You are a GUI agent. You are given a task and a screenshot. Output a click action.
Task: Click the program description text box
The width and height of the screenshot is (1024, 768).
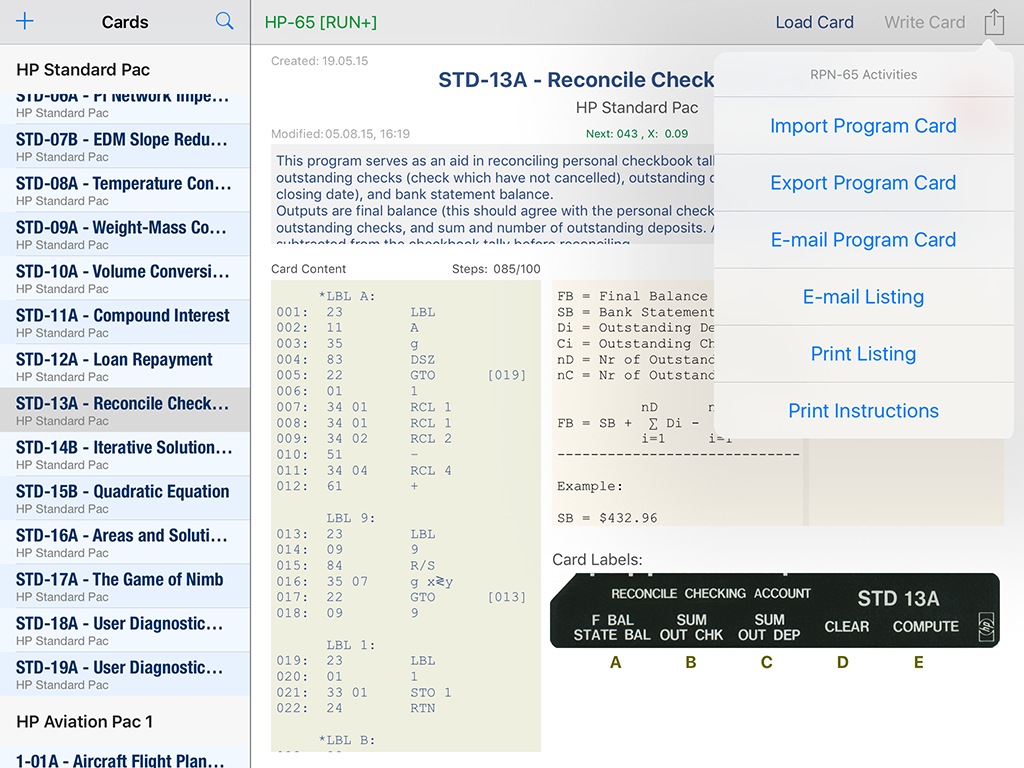pos(493,194)
